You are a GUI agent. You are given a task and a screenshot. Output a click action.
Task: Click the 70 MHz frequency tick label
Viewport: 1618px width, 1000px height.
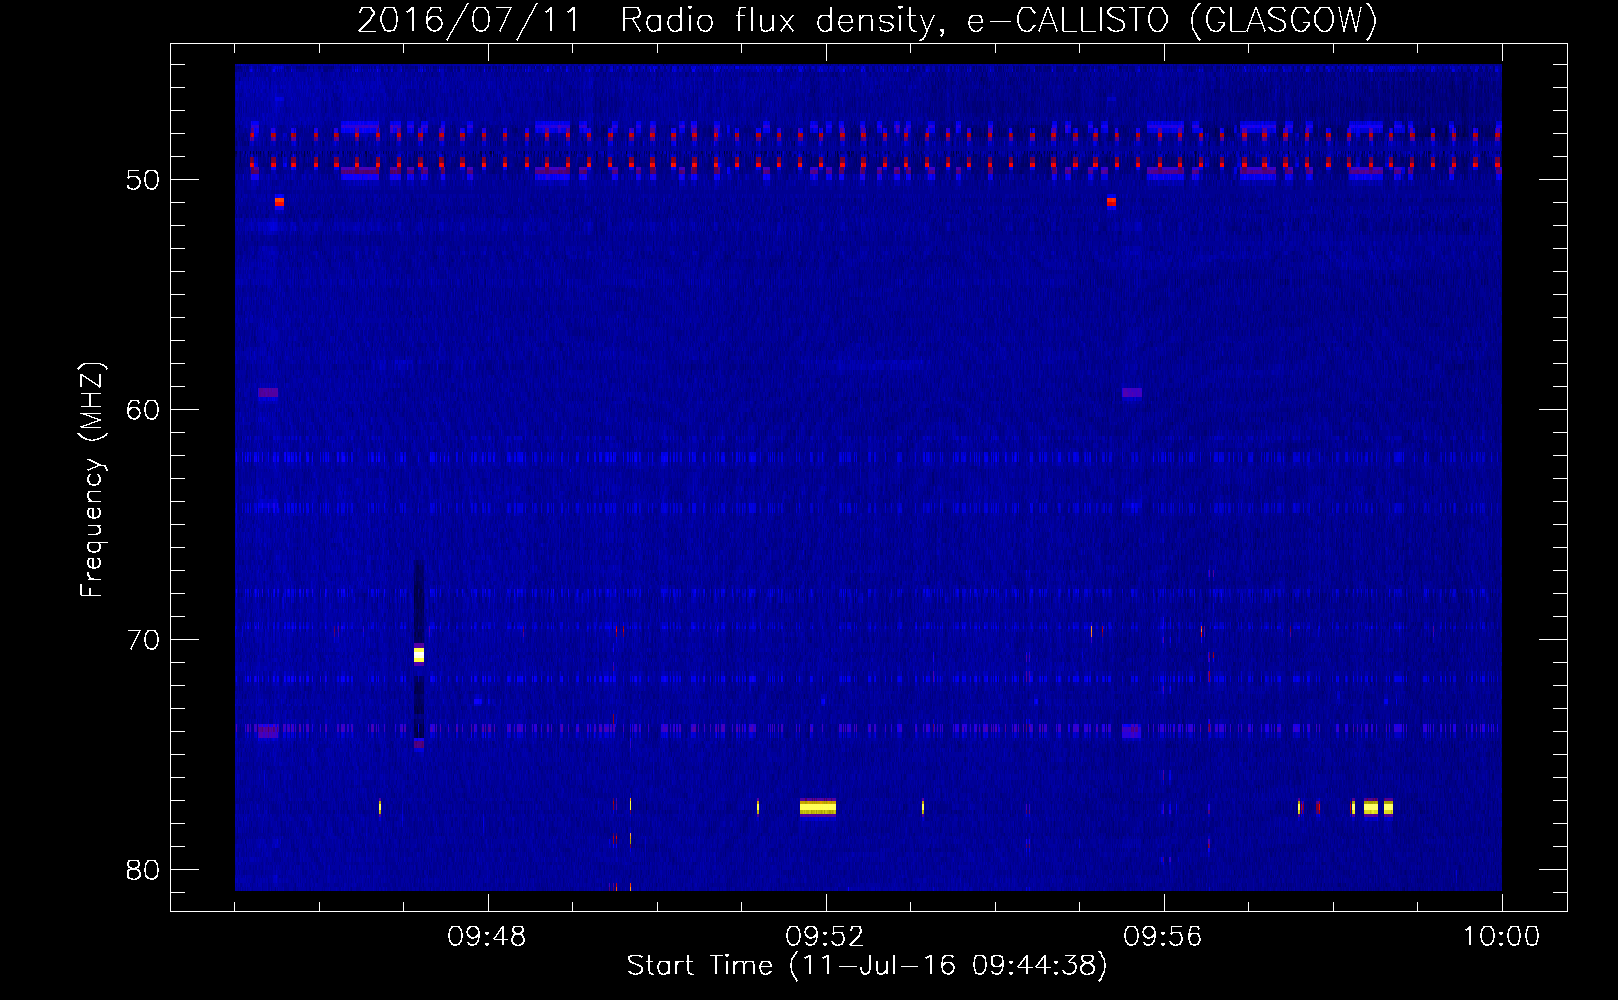pyautogui.click(x=143, y=640)
